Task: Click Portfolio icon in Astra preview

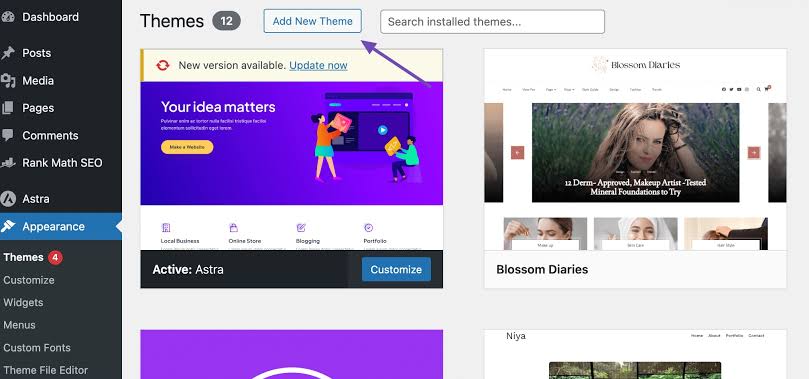Action: pos(368,227)
